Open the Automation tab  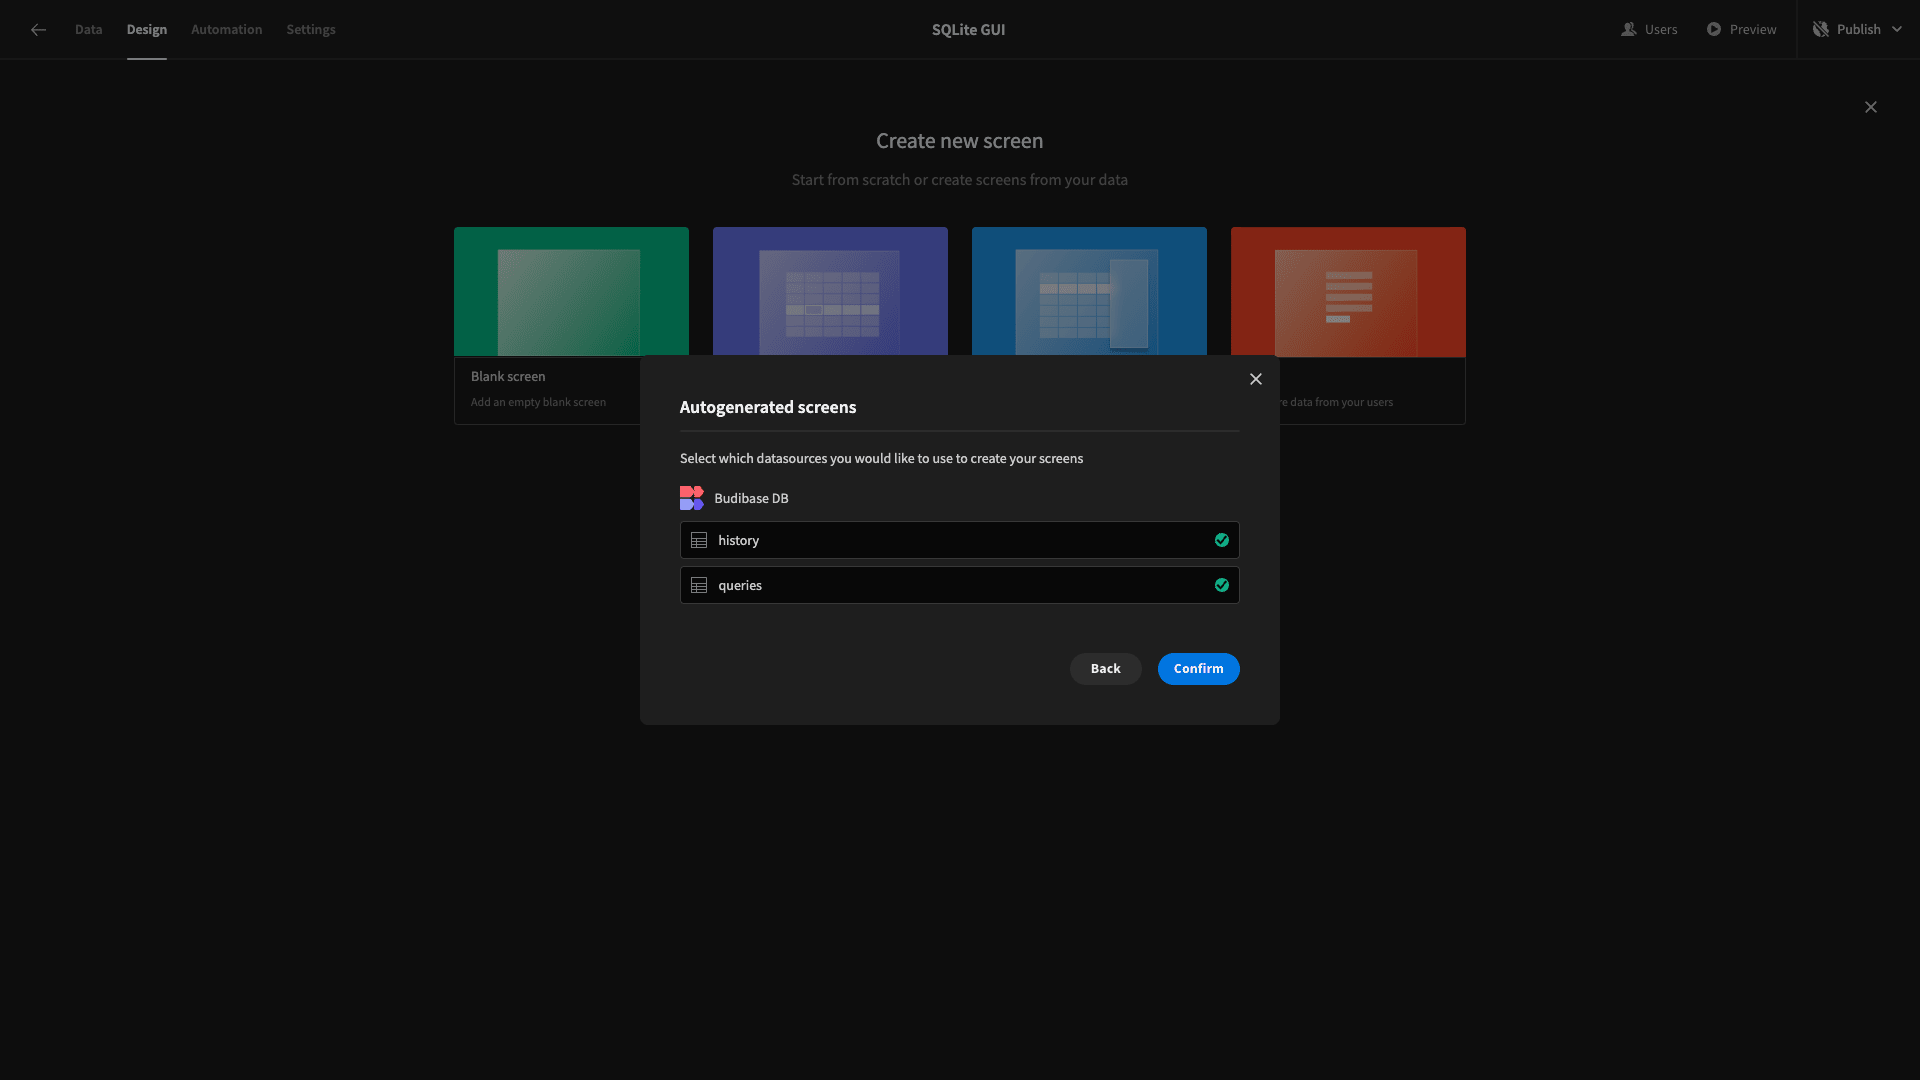(227, 30)
